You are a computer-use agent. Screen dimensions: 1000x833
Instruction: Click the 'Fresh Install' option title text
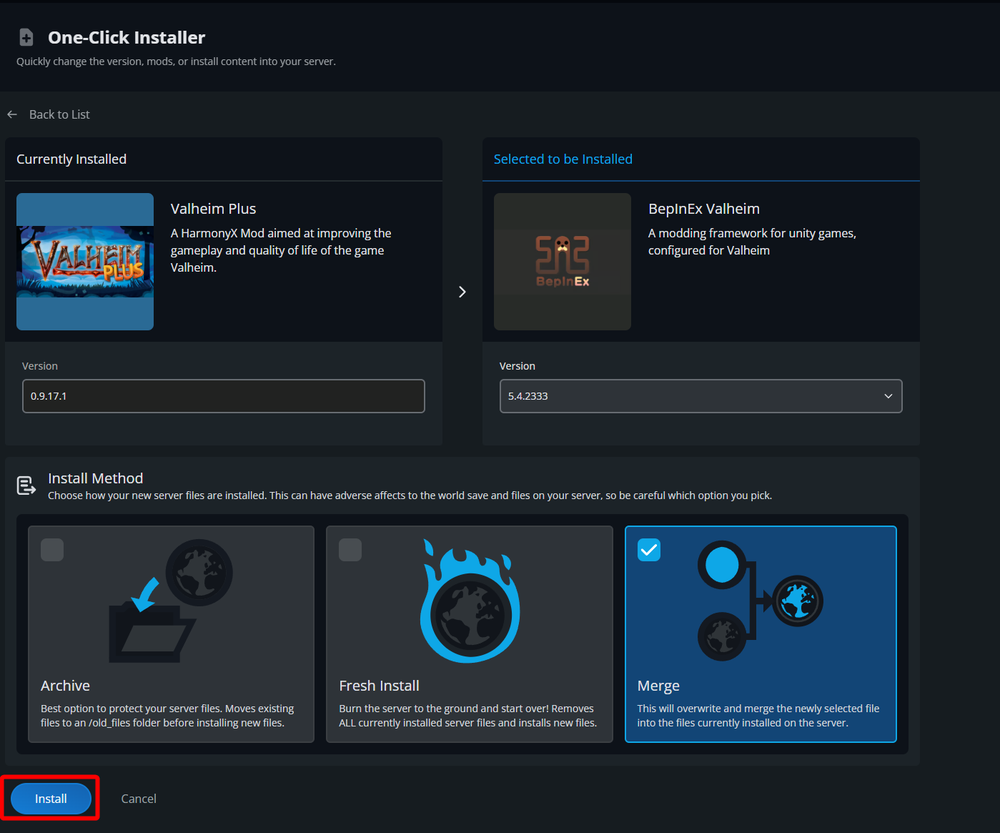coord(379,686)
